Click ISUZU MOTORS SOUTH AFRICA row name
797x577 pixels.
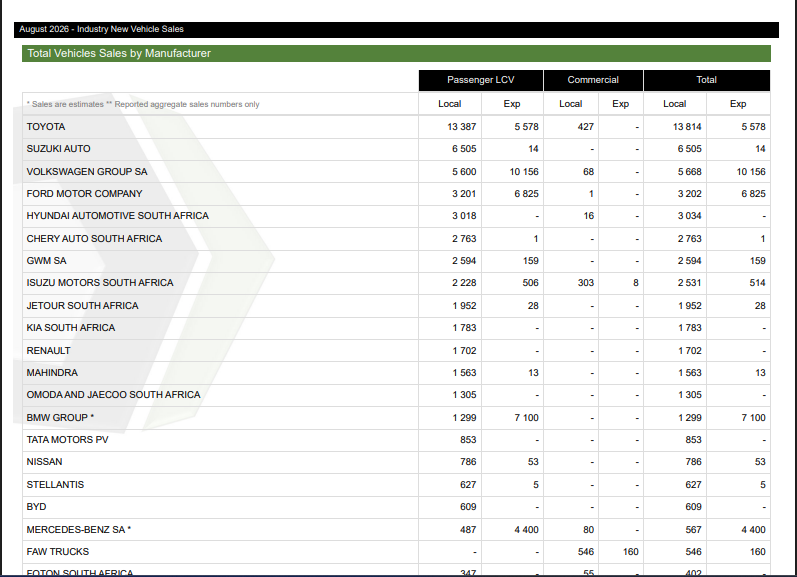[x=100, y=283]
